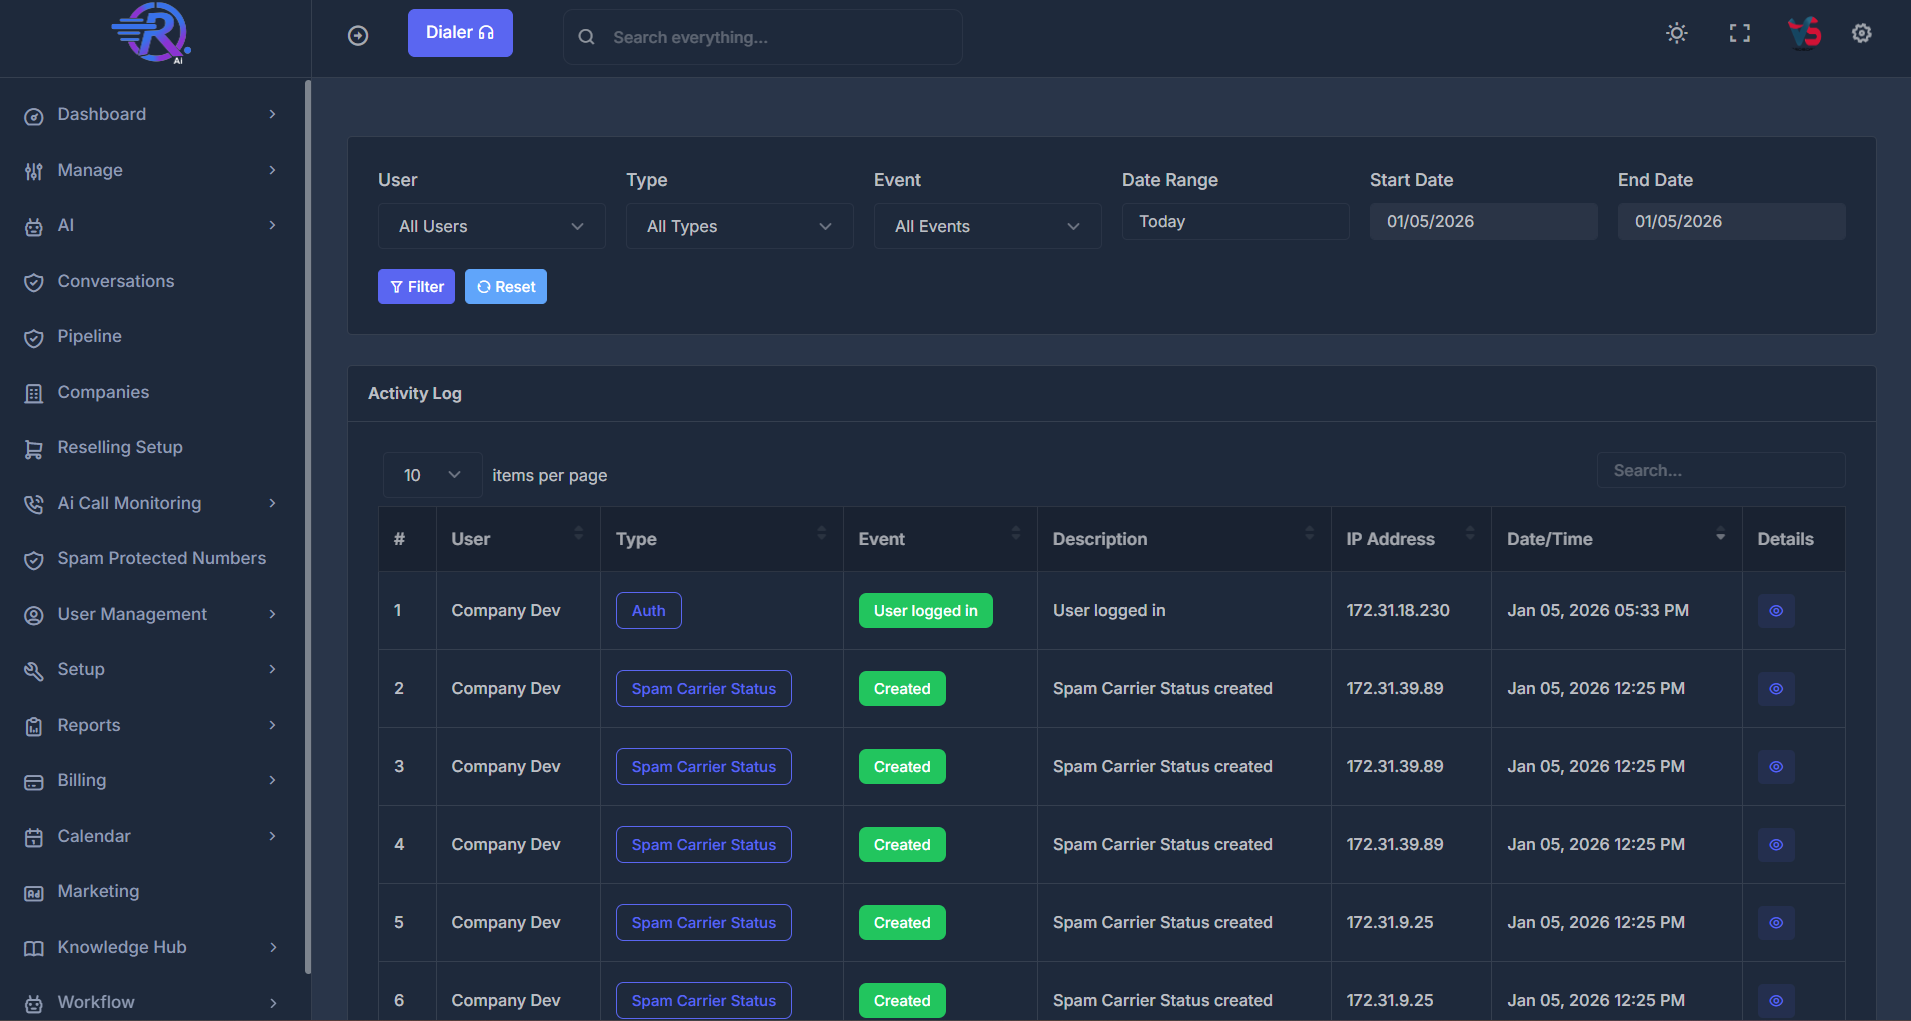Reset the activity log filters
Image resolution: width=1911 pixels, height=1021 pixels.
(x=505, y=286)
